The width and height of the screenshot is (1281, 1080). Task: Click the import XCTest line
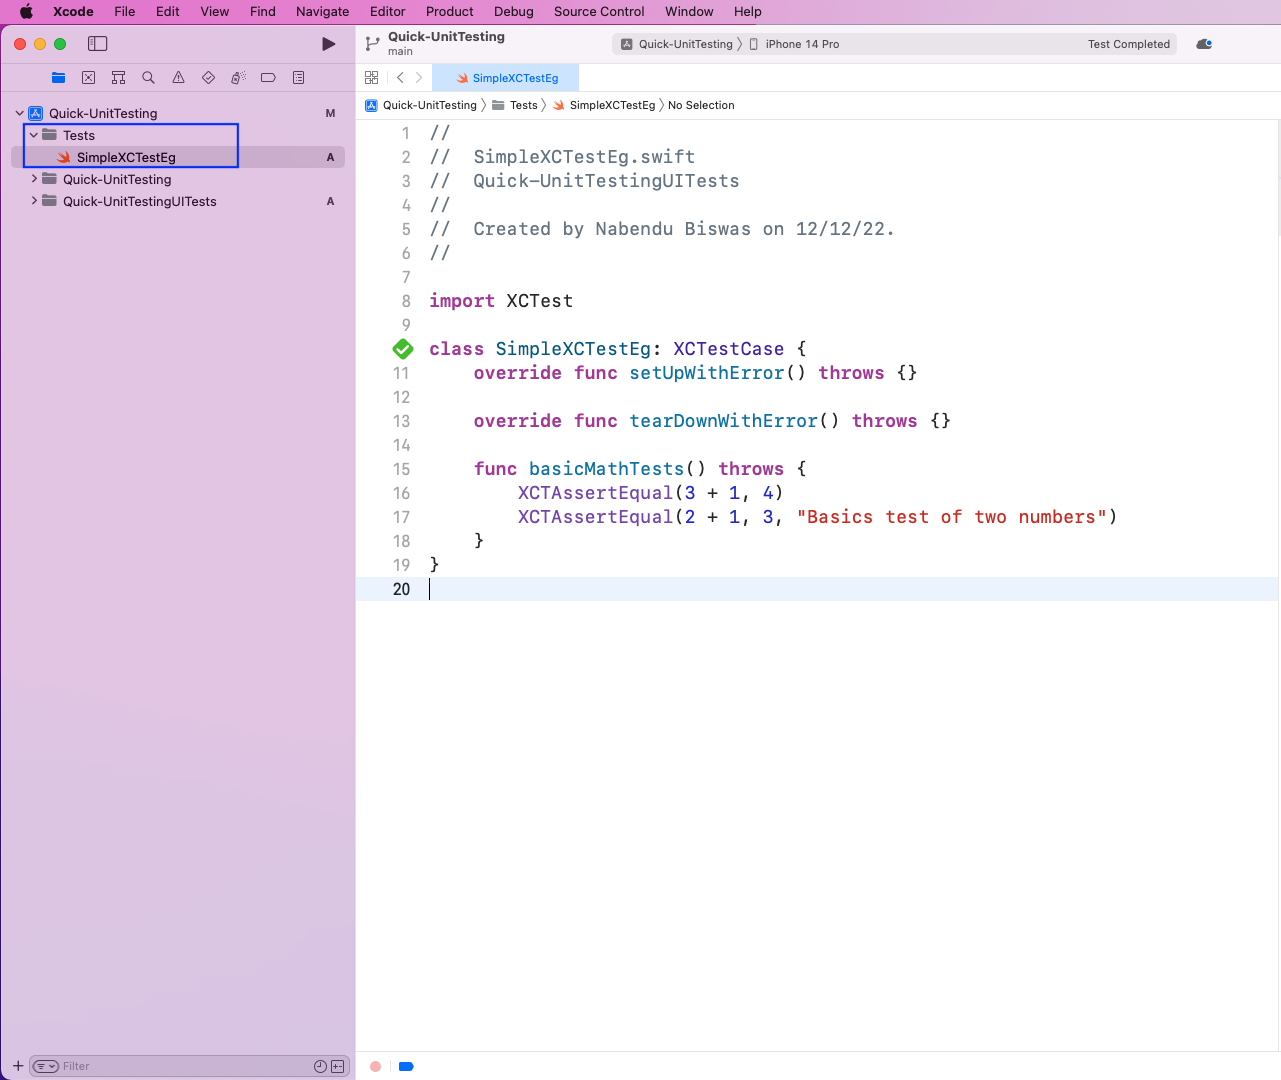(x=501, y=301)
